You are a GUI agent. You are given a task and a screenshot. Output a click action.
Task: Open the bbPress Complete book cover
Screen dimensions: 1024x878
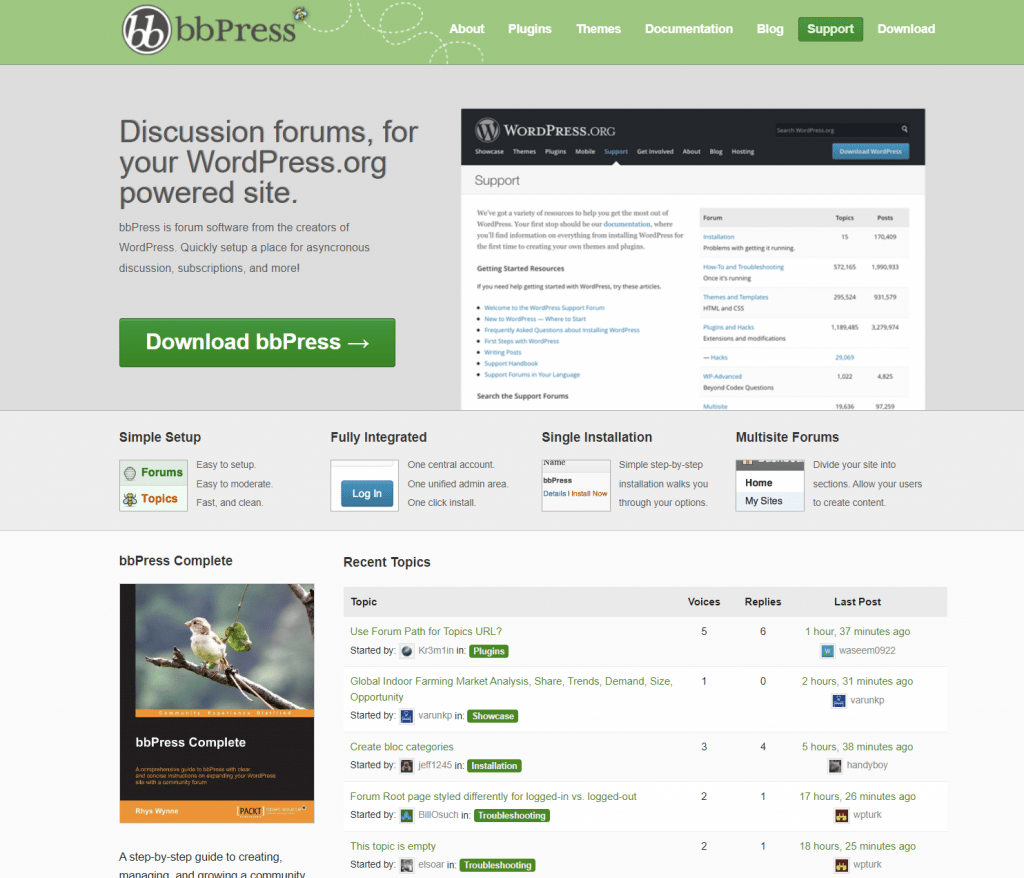[x=217, y=703]
